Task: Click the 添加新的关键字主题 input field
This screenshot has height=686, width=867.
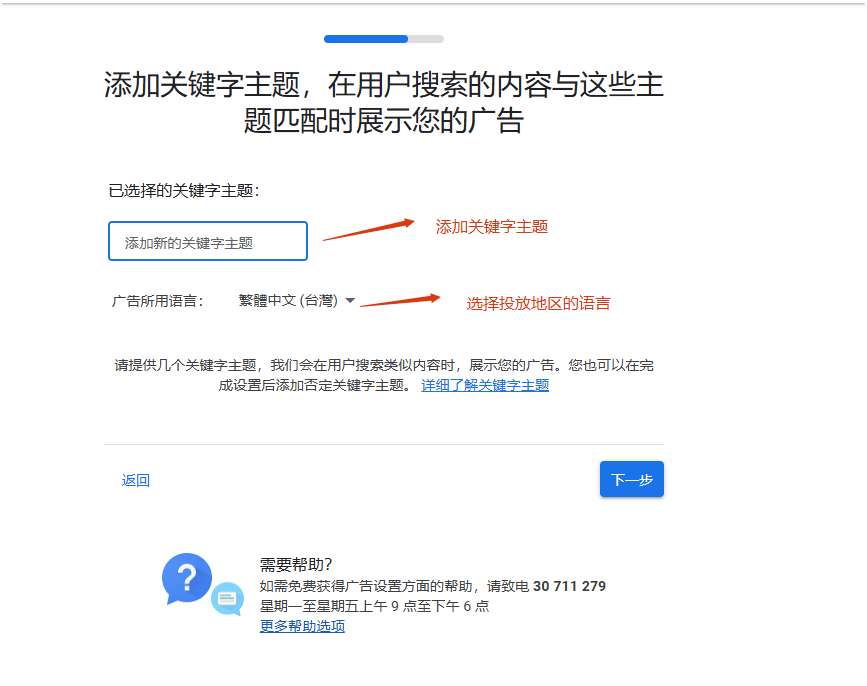Action: pos(208,241)
